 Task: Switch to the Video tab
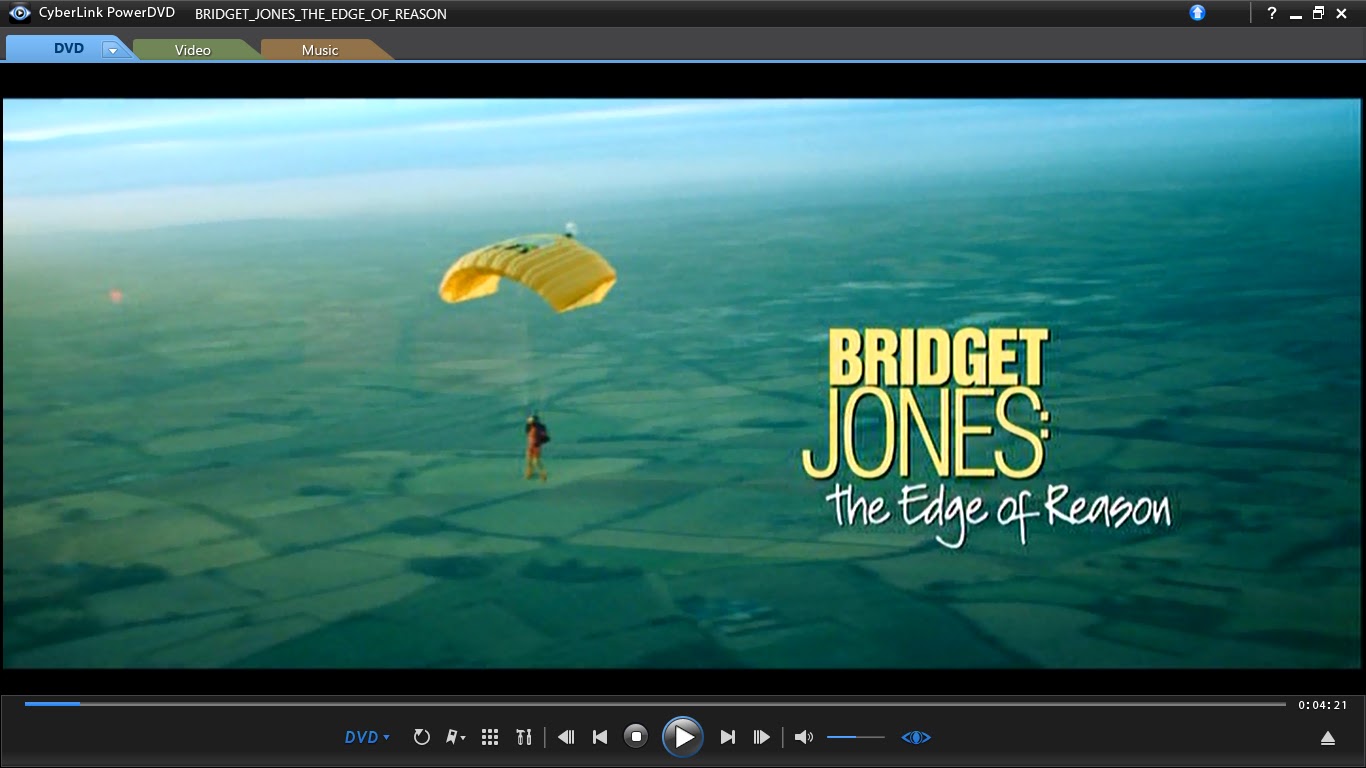[x=193, y=49]
